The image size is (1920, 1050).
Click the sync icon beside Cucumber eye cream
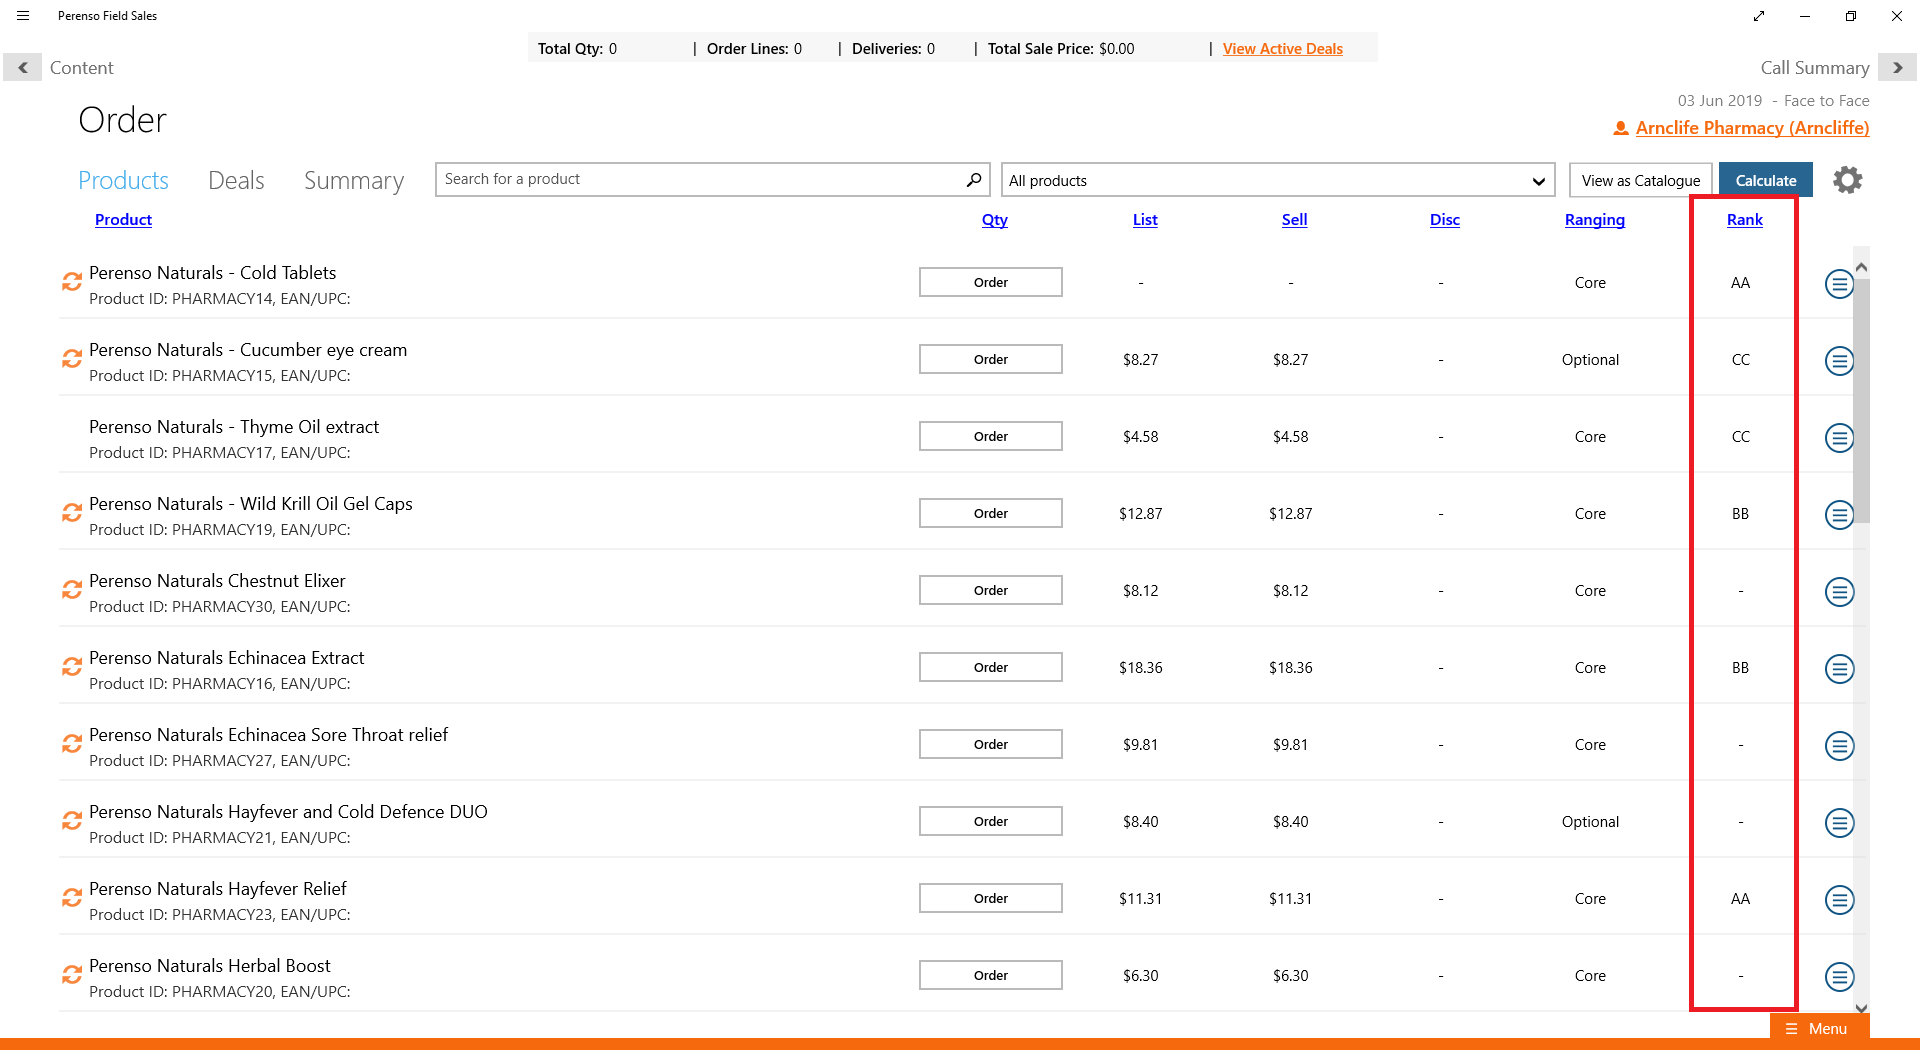(71, 359)
